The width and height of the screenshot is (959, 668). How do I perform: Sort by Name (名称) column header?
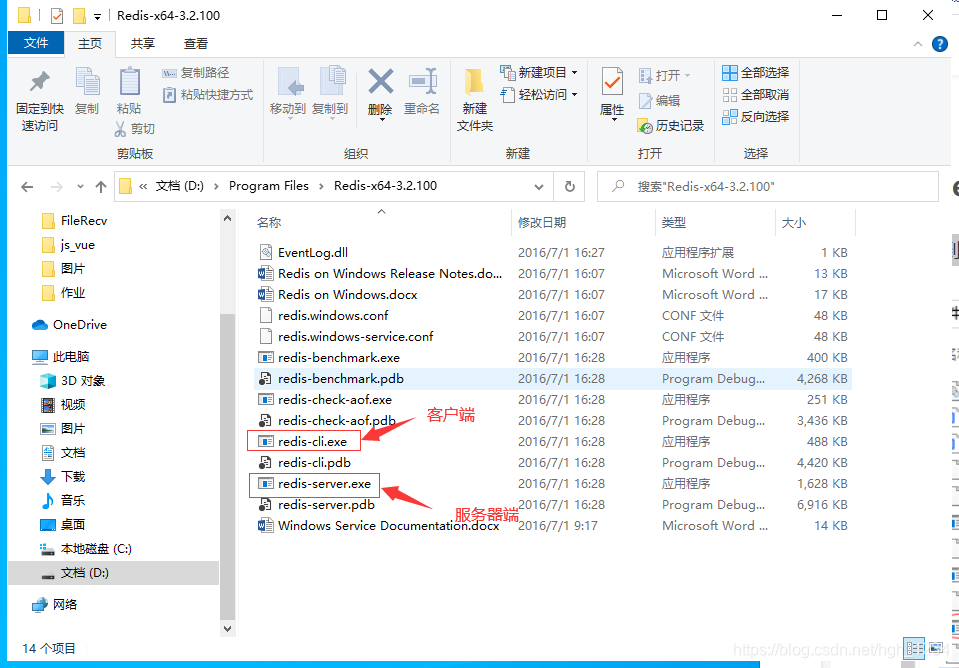click(268, 223)
